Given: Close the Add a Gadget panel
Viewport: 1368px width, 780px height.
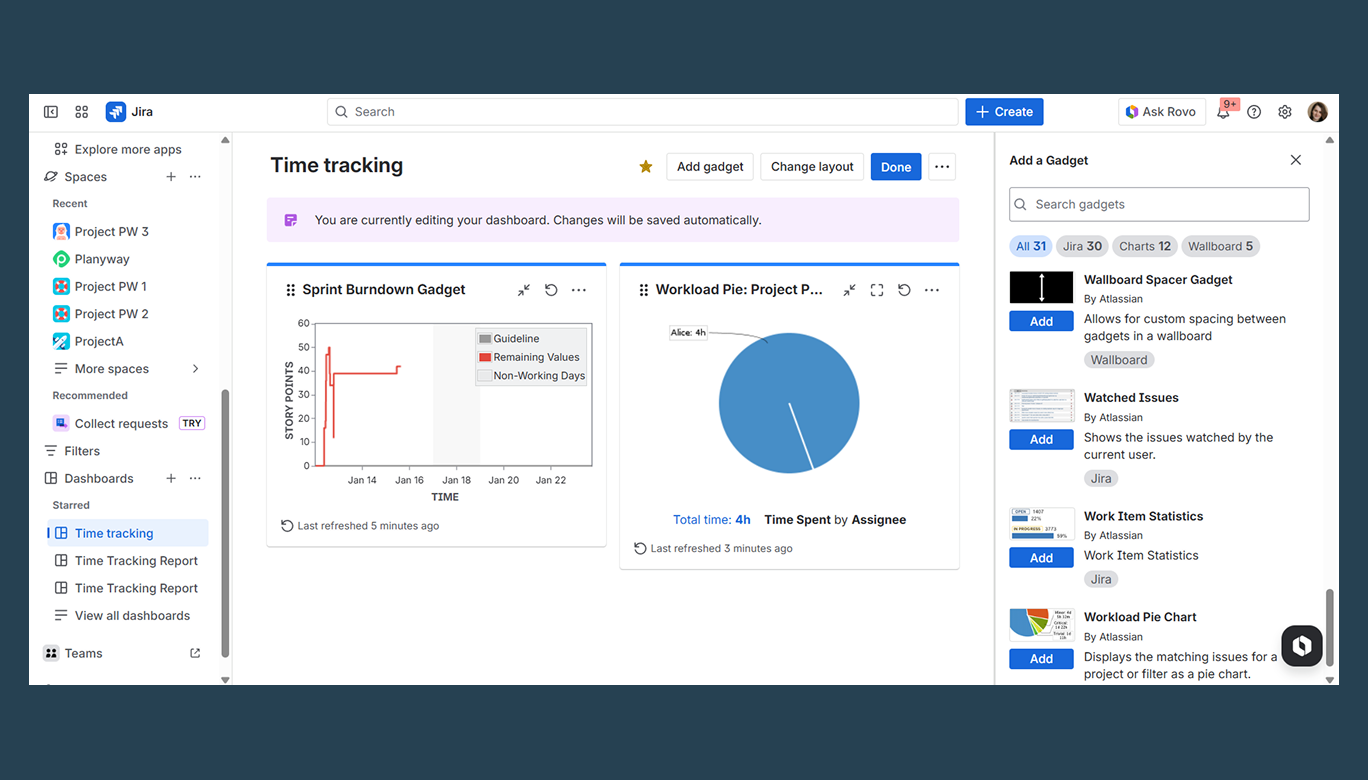Looking at the screenshot, I should click(x=1296, y=160).
